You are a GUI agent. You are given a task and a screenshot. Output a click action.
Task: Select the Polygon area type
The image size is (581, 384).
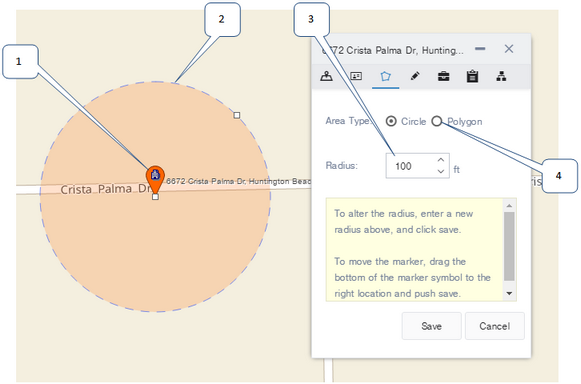click(x=437, y=121)
